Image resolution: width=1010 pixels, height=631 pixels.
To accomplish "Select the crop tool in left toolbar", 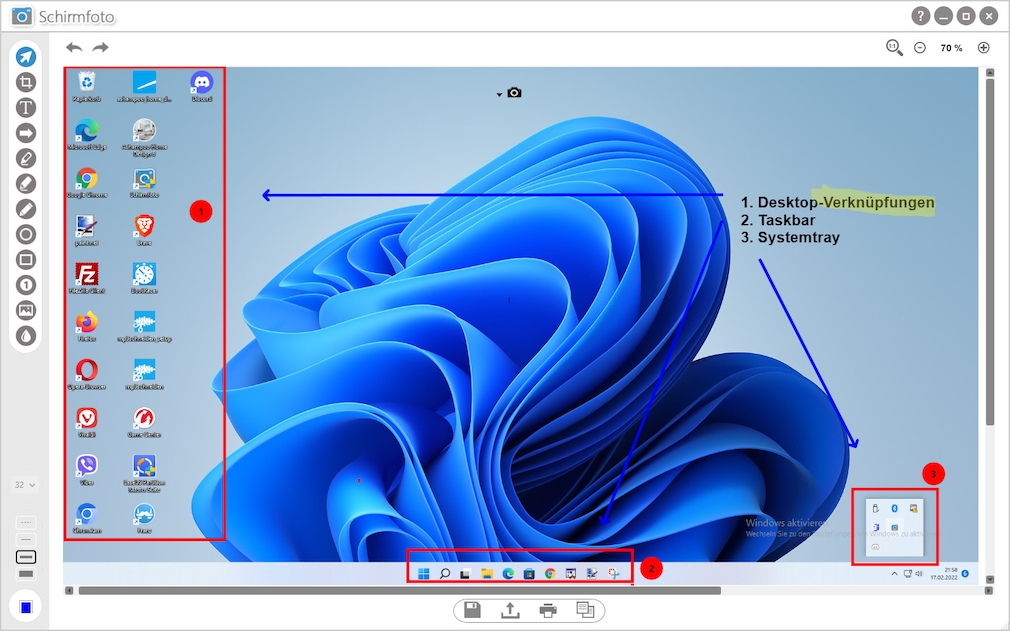I will pos(26,82).
